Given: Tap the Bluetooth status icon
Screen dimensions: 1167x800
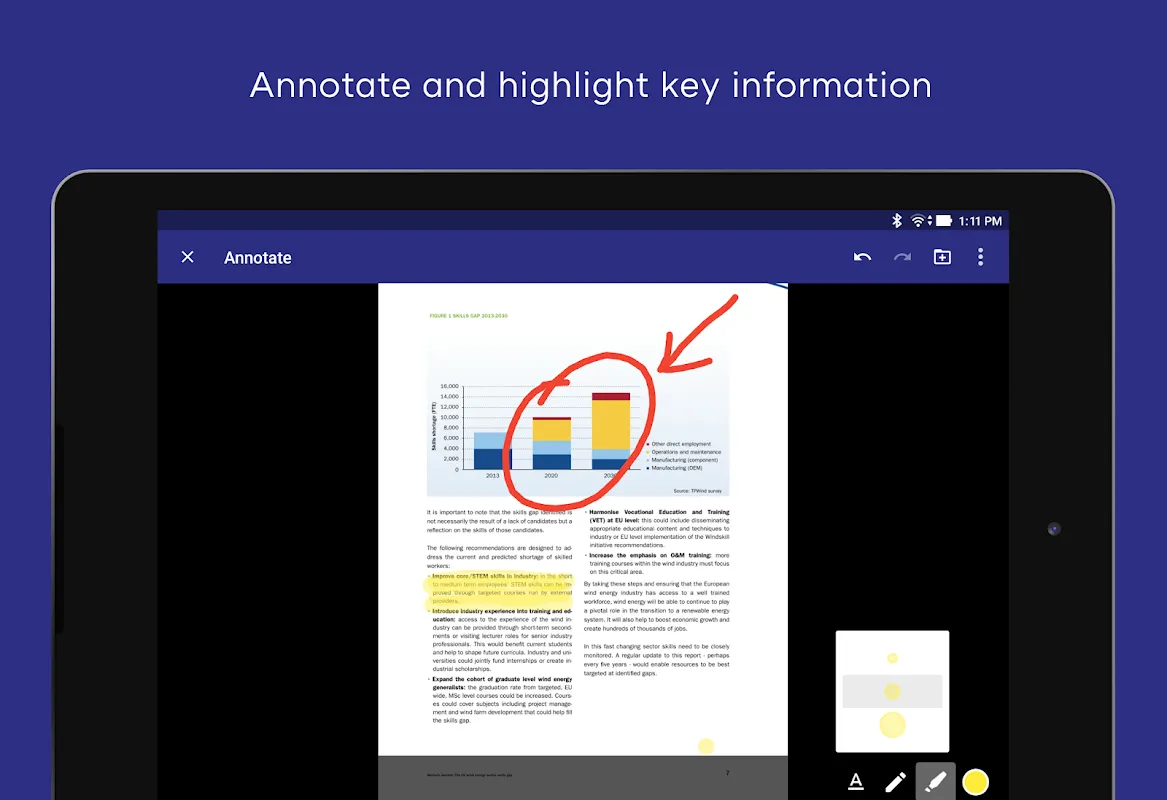Looking at the screenshot, I should point(897,220).
